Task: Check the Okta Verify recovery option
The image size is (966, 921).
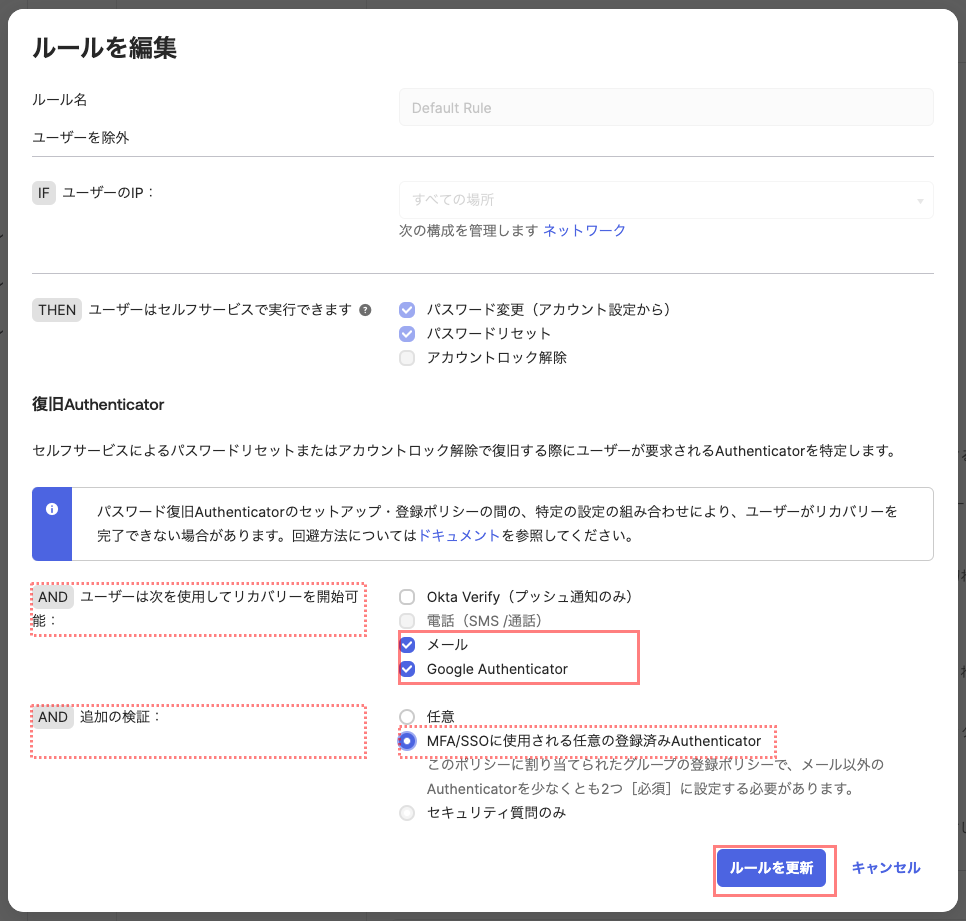Action: [406, 596]
